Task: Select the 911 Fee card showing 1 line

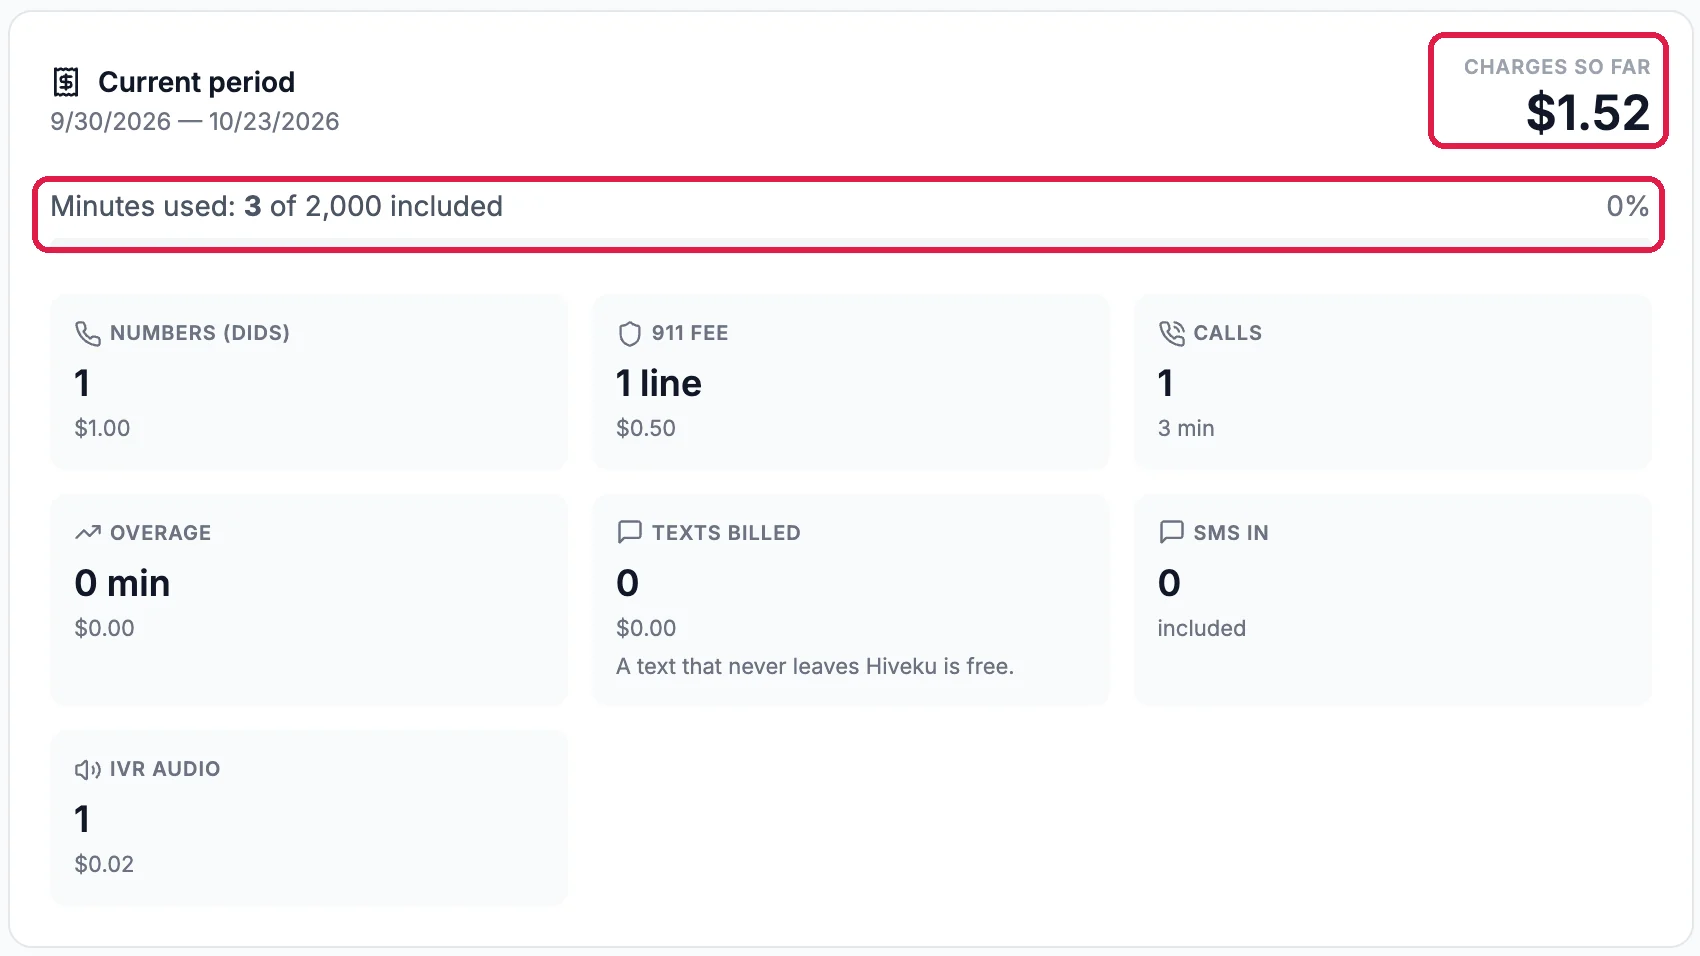Action: pyautogui.click(x=851, y=382)
